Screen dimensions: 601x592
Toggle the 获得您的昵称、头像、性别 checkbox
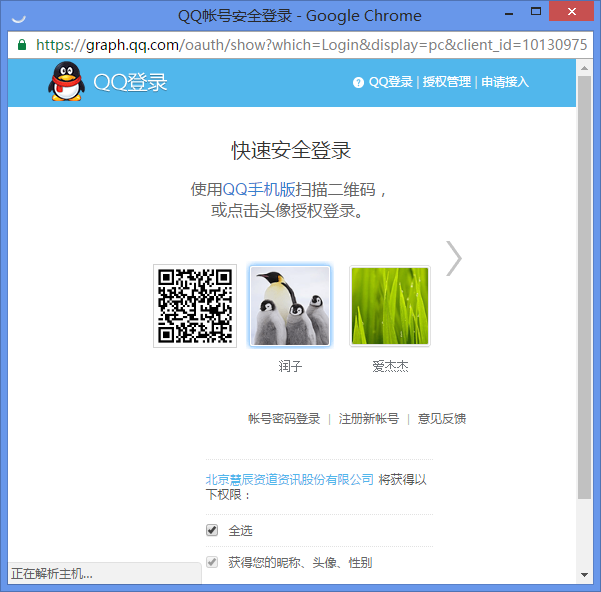point(212,562)
